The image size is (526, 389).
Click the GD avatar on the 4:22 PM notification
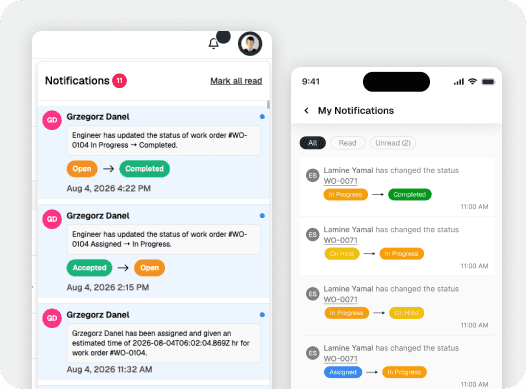52,120
